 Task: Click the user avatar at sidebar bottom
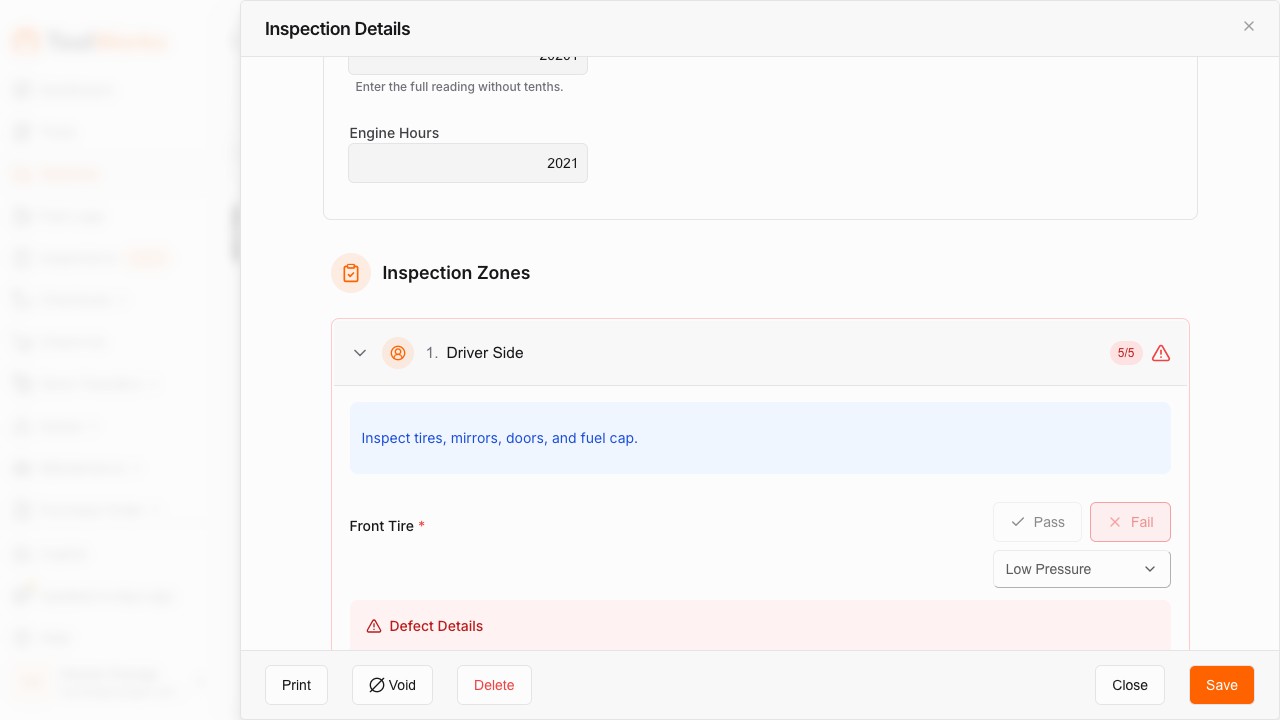(x=29, y=680)
